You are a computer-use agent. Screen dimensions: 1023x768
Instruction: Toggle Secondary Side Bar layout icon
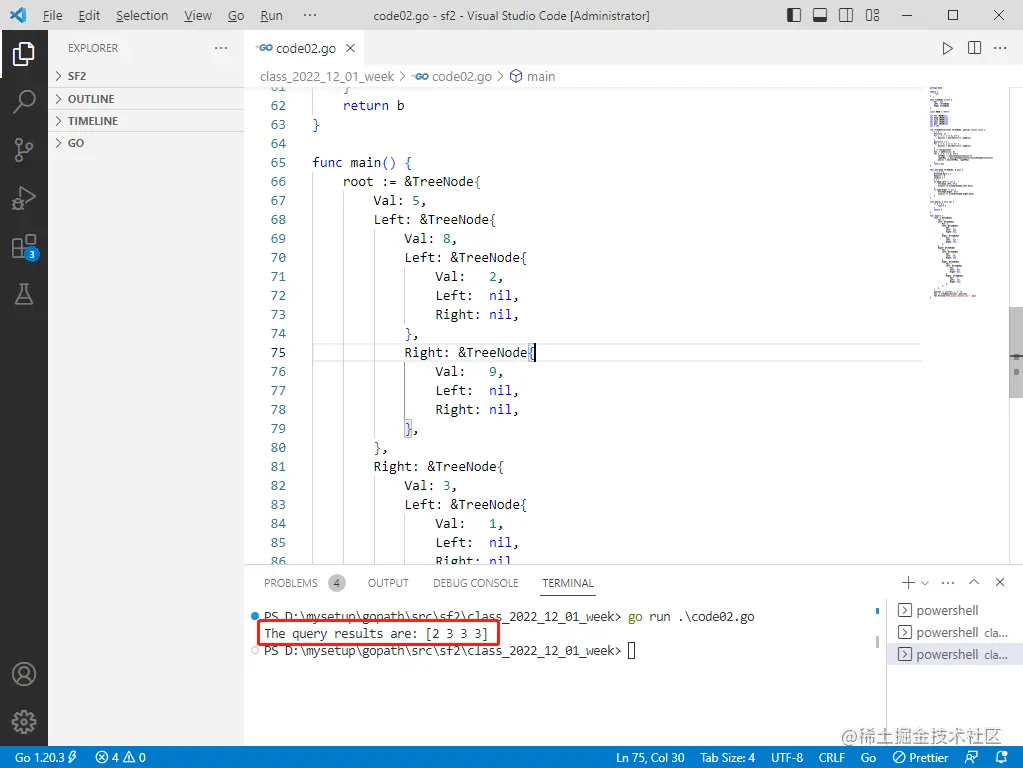click(x=846, y=15)
